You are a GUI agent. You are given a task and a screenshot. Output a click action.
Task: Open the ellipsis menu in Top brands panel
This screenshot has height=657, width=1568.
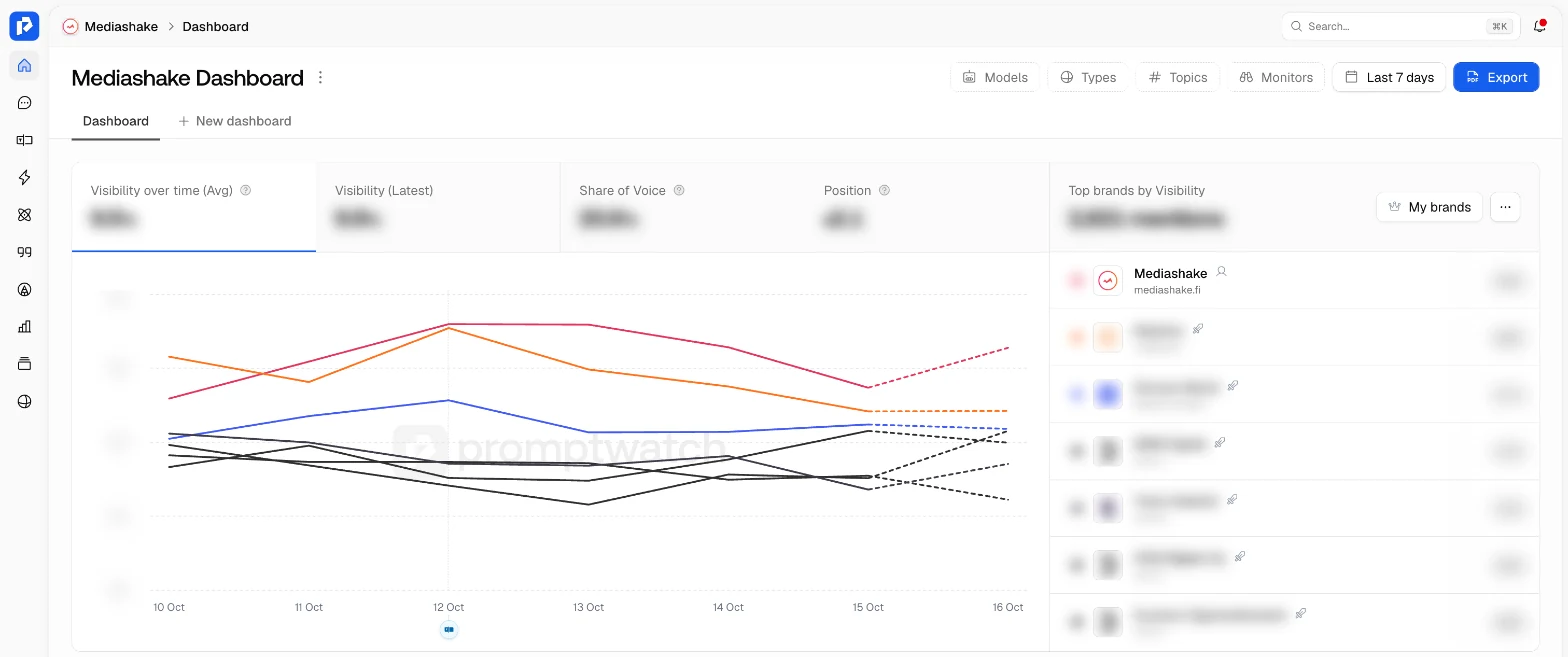click(1505, 207)
